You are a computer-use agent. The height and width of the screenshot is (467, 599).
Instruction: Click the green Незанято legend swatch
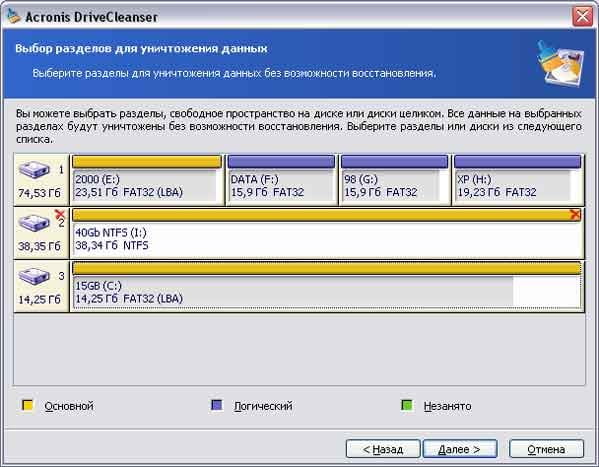coord(407,405)
